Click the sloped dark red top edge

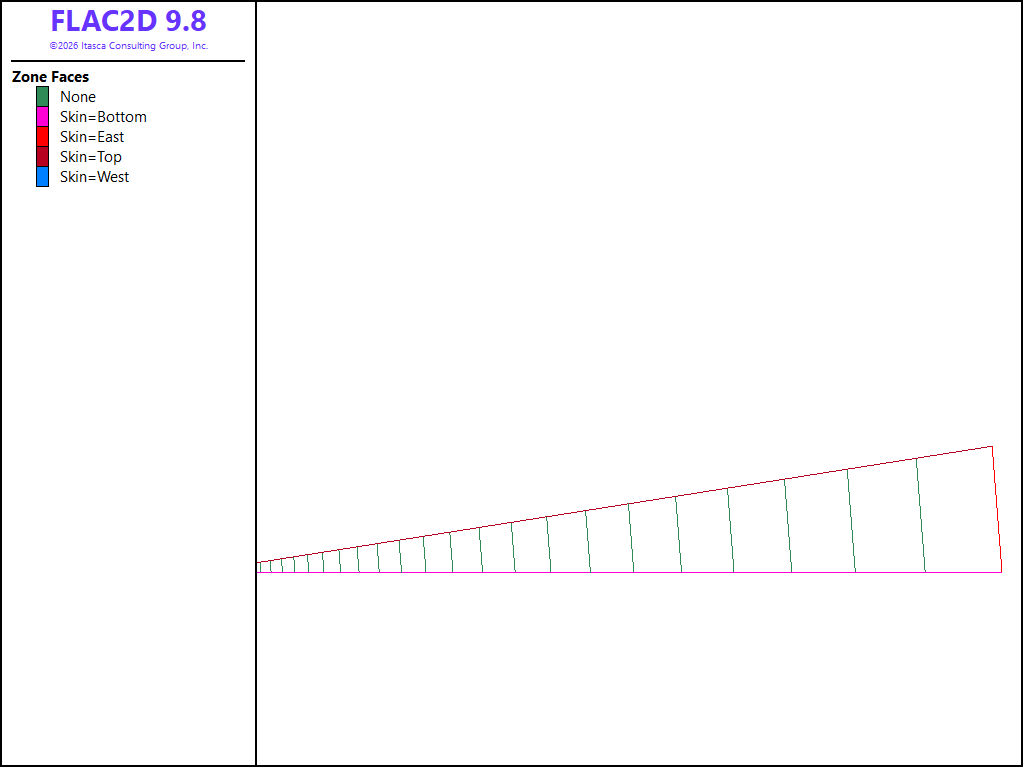pos(624,504)
